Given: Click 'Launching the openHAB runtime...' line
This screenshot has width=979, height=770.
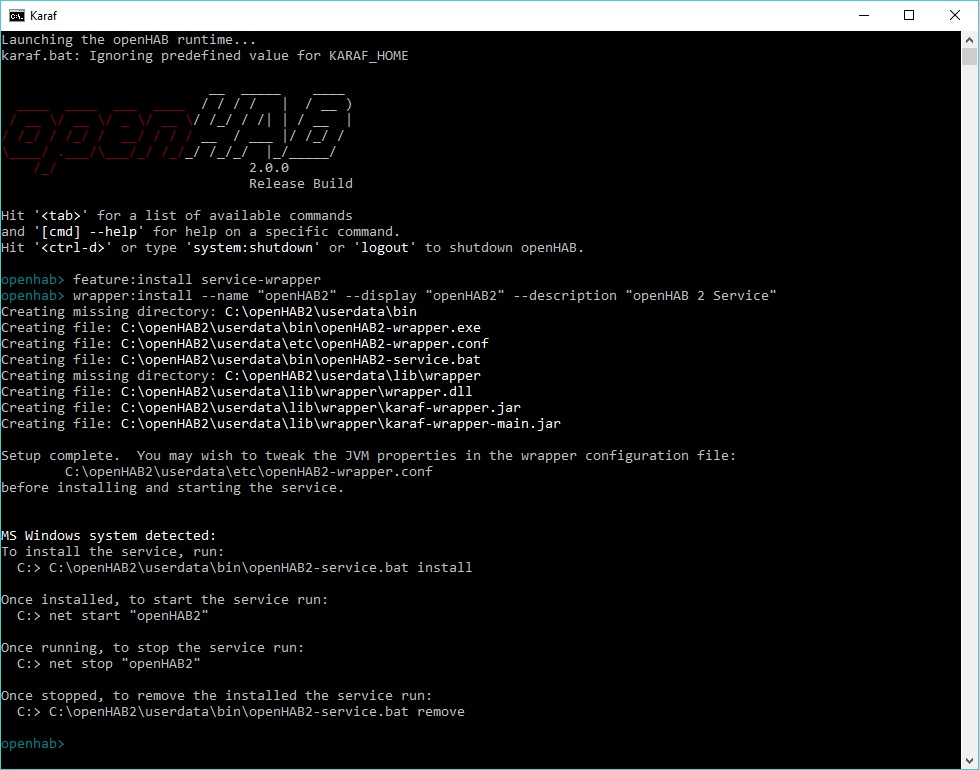Looking at the screenshot, I should [x=129, y=39].
